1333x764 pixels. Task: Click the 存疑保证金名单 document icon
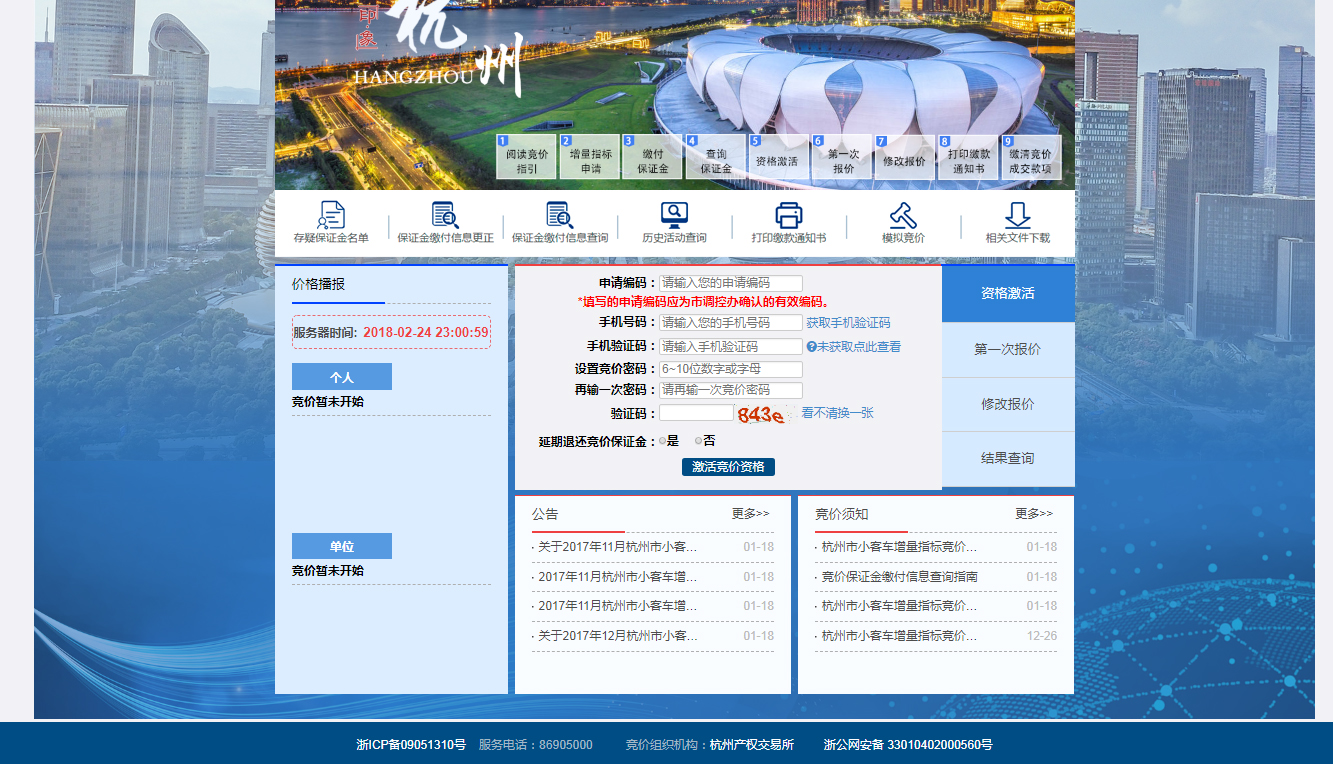(331, 215)
